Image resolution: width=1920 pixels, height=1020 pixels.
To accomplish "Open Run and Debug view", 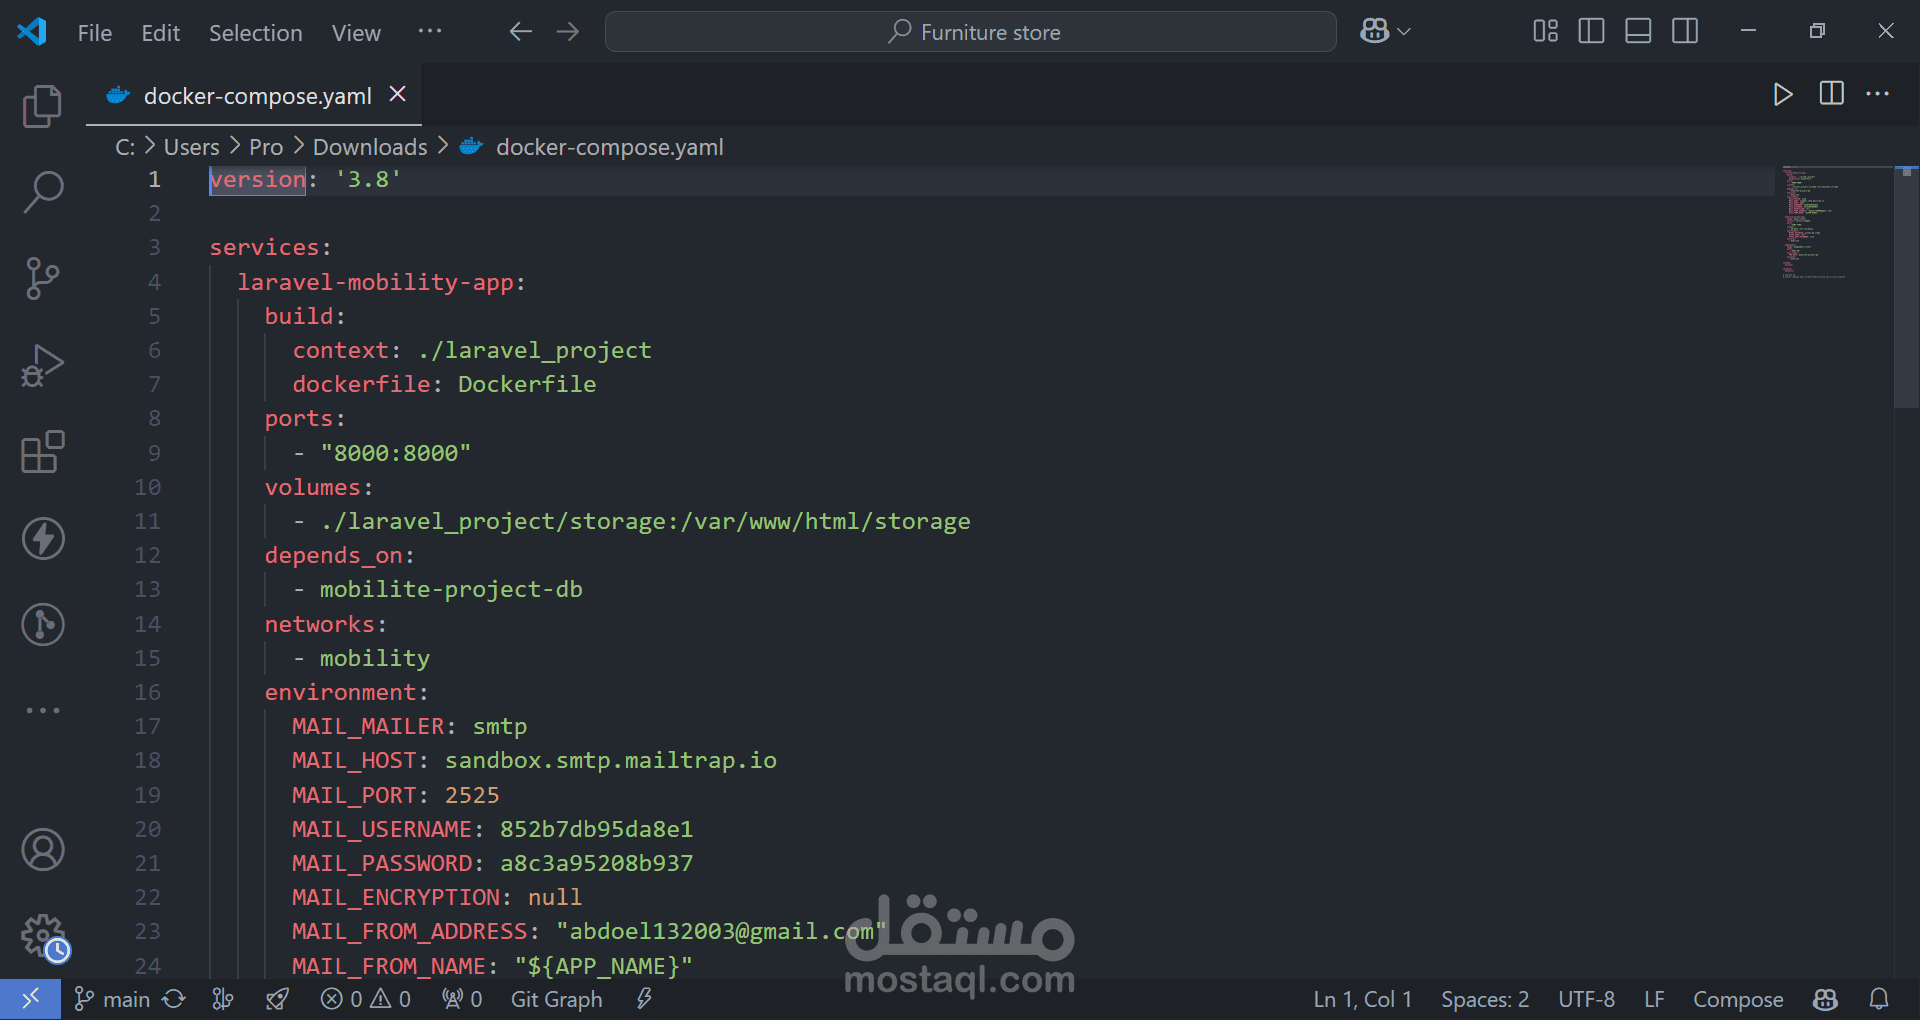I will coord(42,365).
